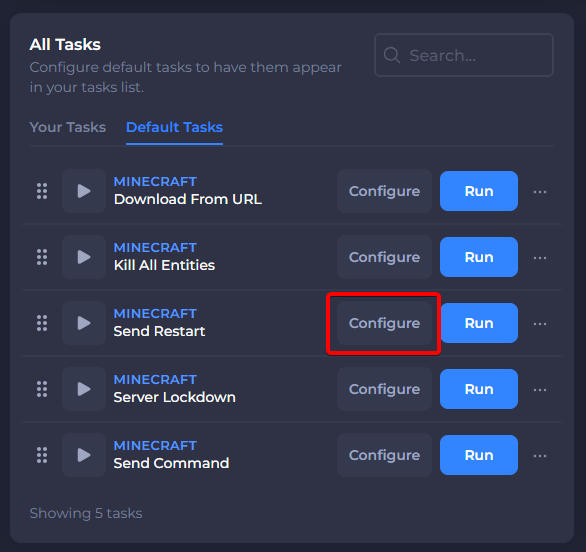Image resolution: width=586 pixels, height=552 pixels.
Task: Click the Search tasks input field
Action: coord(464,55)
